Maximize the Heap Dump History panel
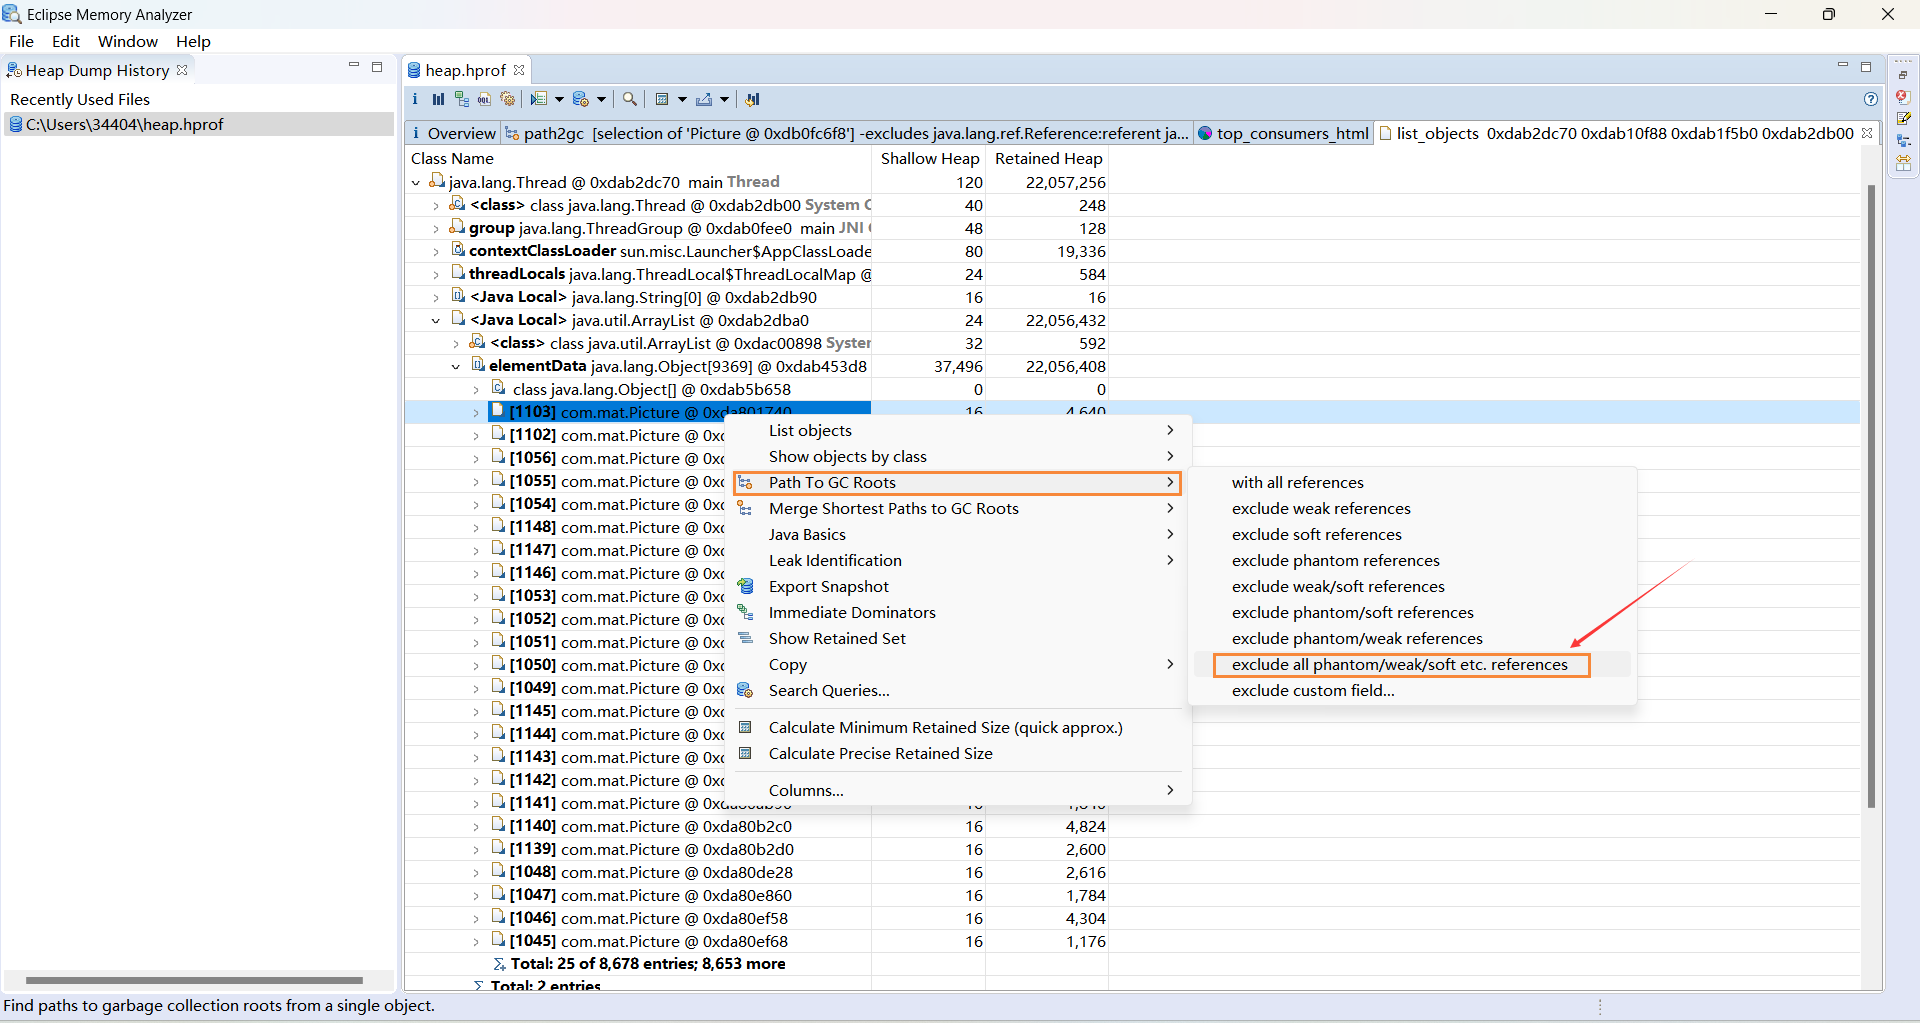The height and width of the screenshot is (1023, 1920). point(377,67)
